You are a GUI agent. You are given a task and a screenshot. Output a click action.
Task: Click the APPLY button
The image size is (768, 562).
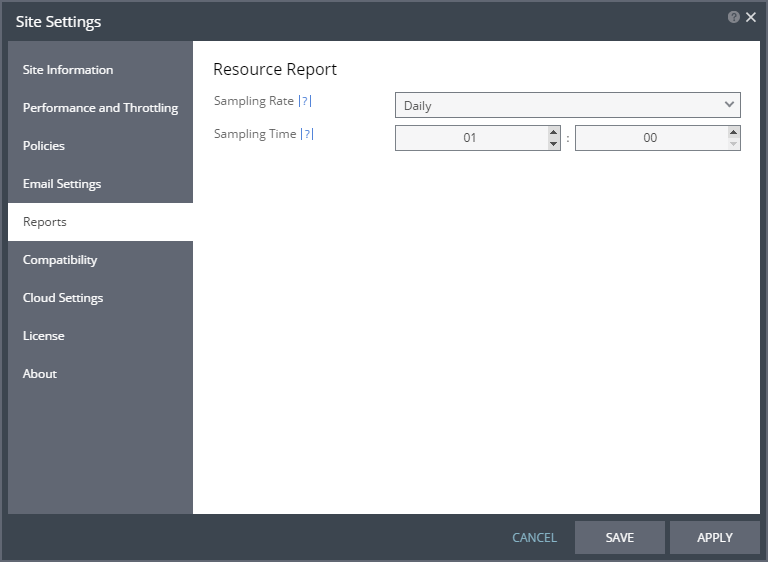715,538
